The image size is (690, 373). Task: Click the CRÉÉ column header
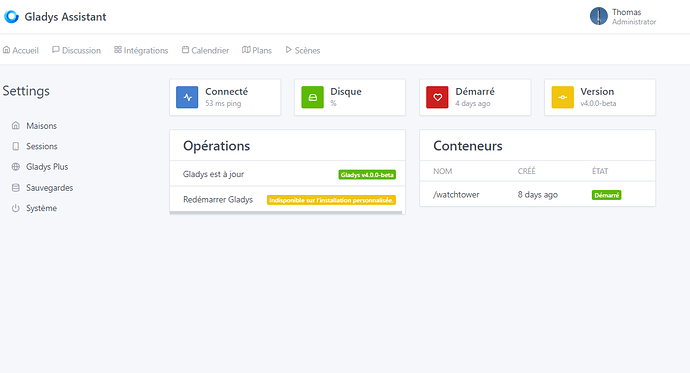click(527, 171)
